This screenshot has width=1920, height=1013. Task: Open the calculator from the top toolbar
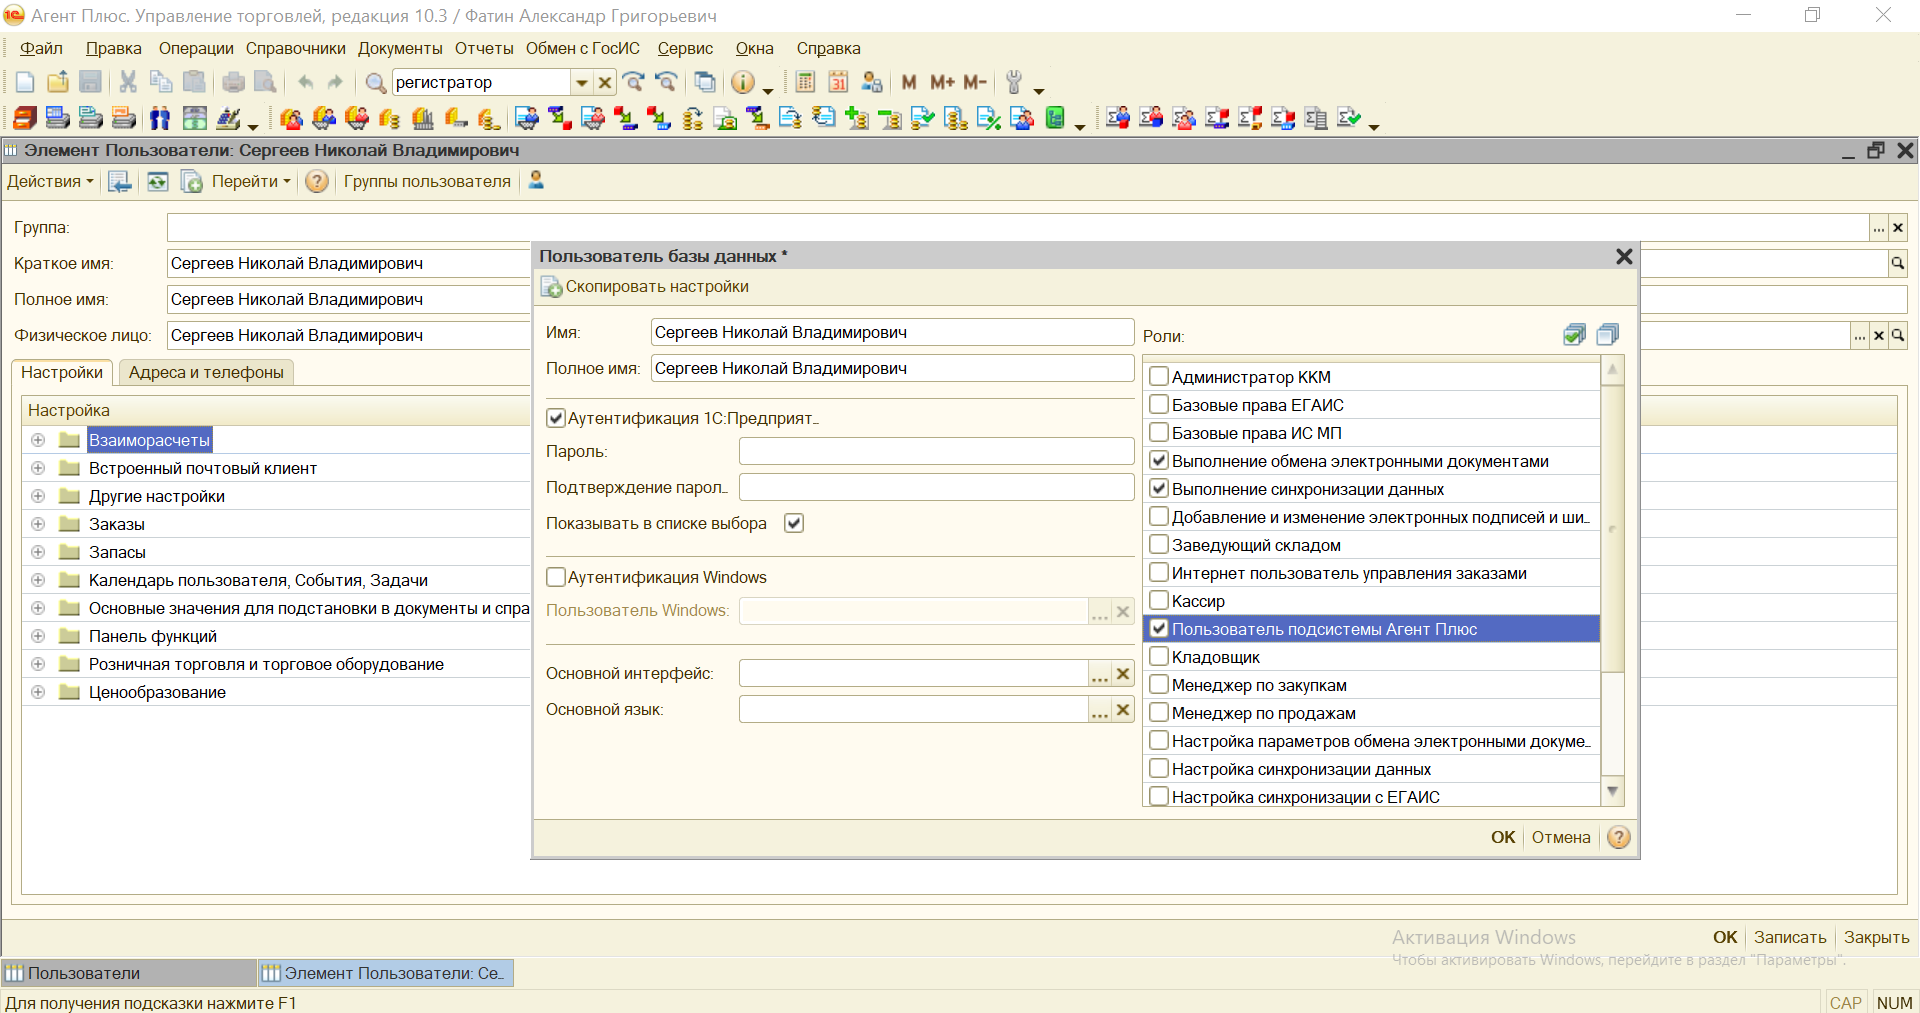pyautogui.click(x=805, y=82)
